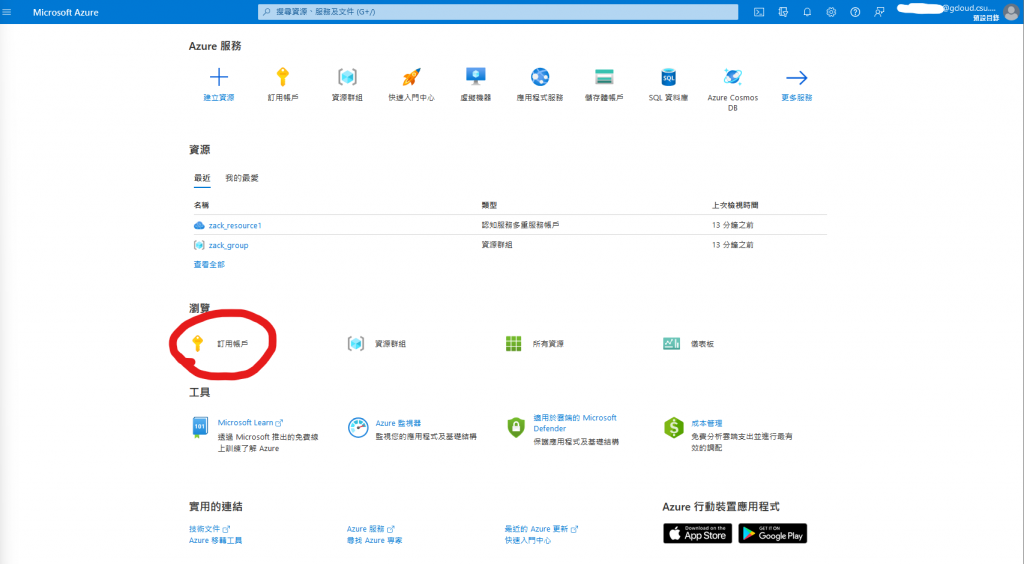The width and height of the screenshot is (1024, 564).
Task: Click 13 分鐘之前 in zack_resource1 row
Action: [x=732, y=225]
